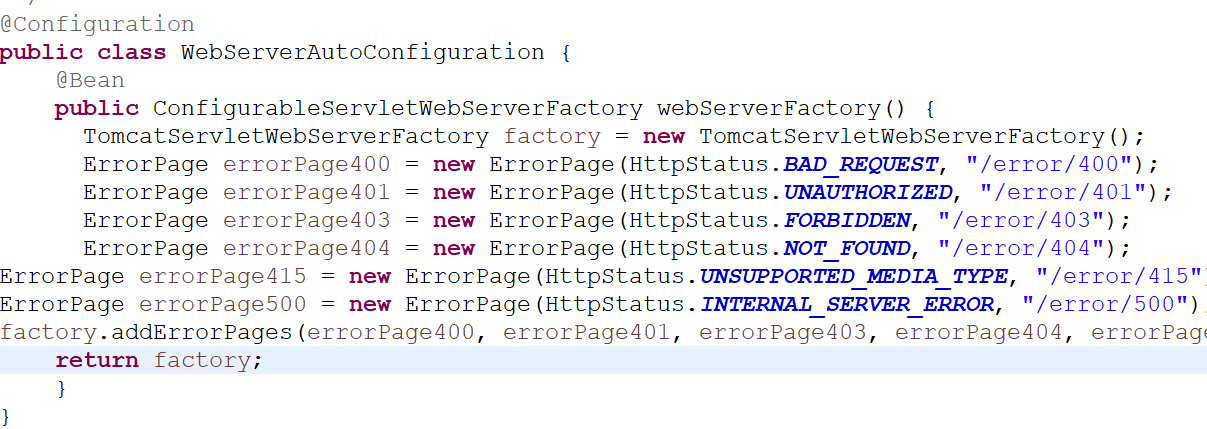Click the ConfigurableServletWebServerFactory return type
This screenshot has height=429, width=1207.
(397, 108)
